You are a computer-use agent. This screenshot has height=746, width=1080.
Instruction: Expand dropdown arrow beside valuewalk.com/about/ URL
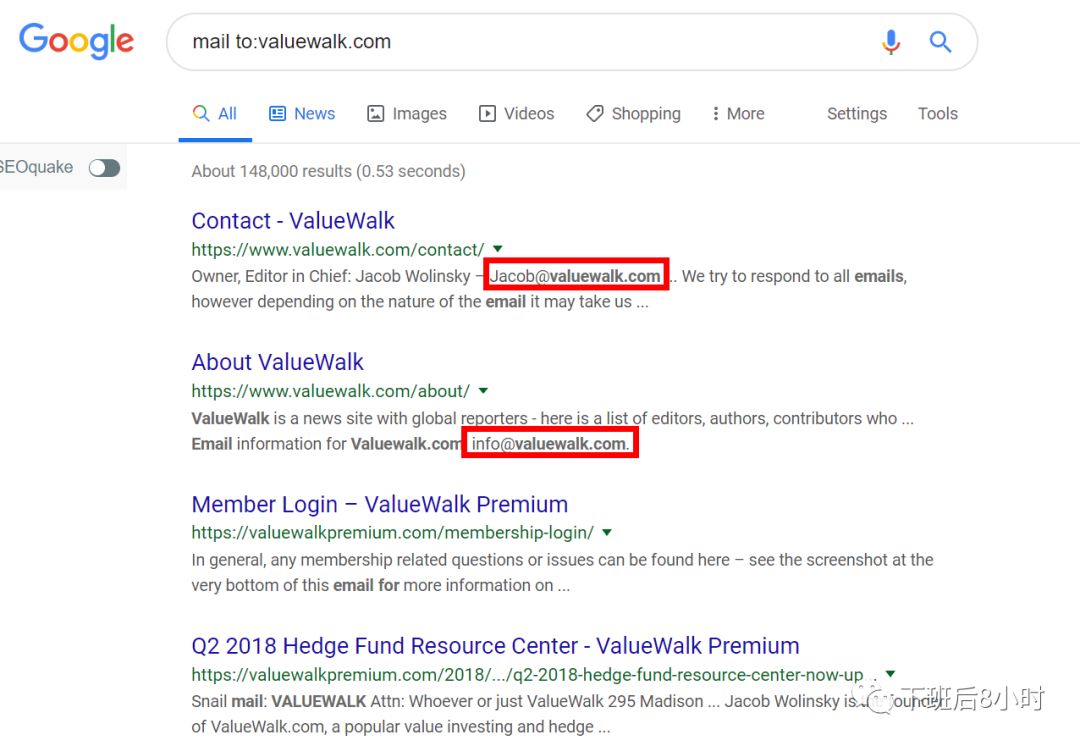coord(484,391)
